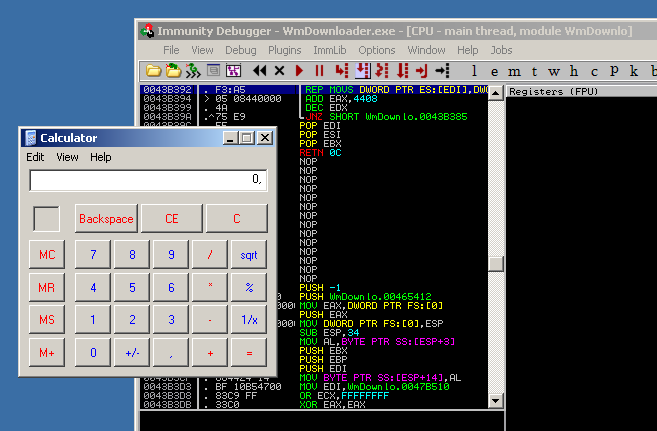Viewport: 657px width, 431px height.
Task: Click the multiply button in Calculator
Action: 210,287
